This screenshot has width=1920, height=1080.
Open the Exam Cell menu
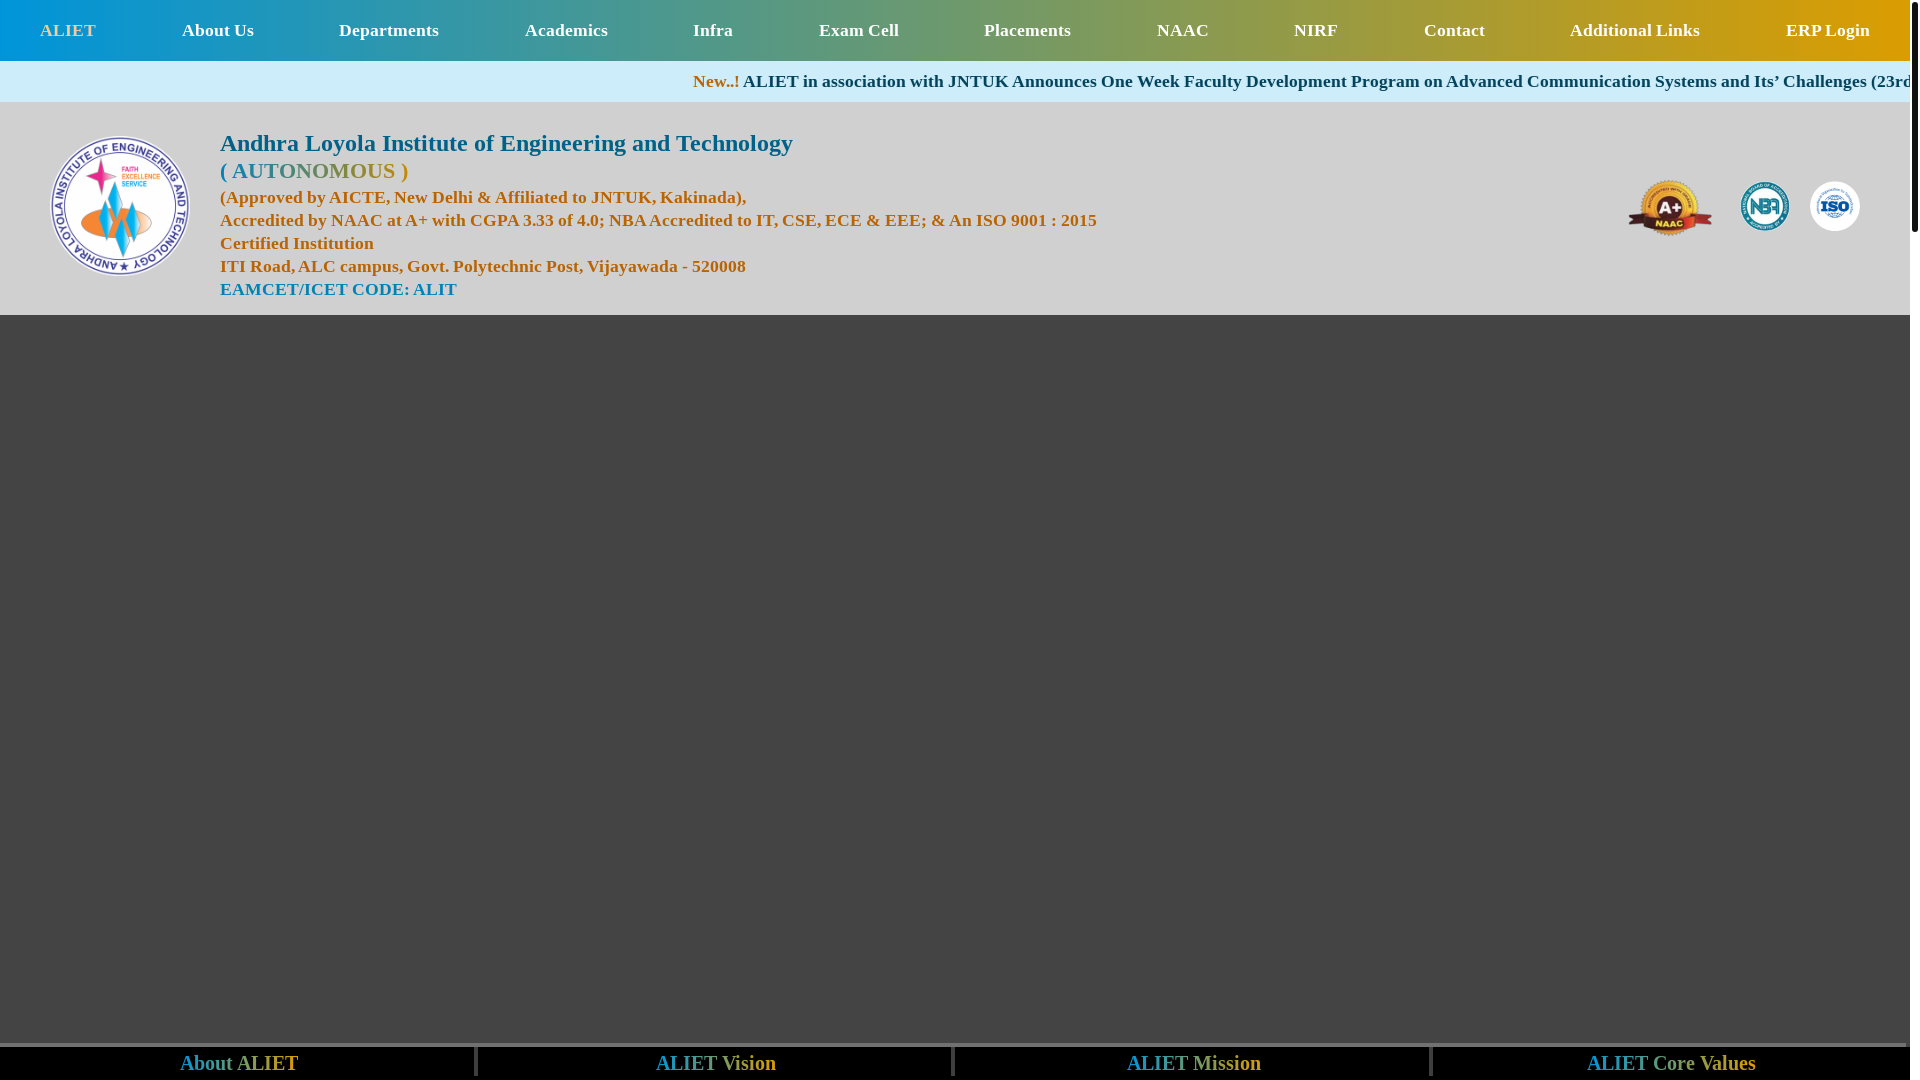(x=859, y=30)
